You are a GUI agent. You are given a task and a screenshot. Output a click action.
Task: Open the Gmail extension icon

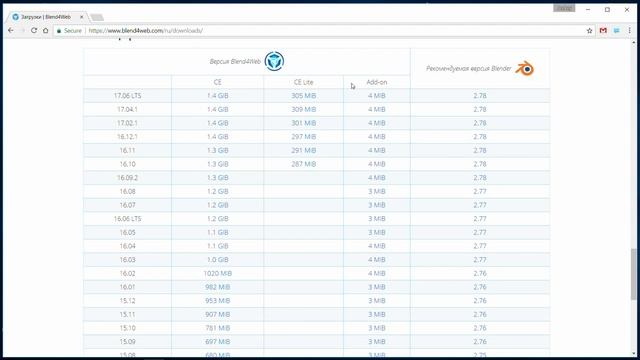point(603,31)
